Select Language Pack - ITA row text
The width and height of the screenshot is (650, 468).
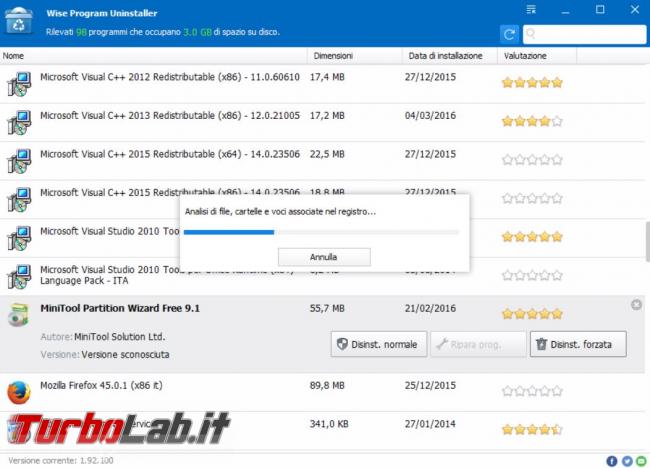(x=84, y=281)
